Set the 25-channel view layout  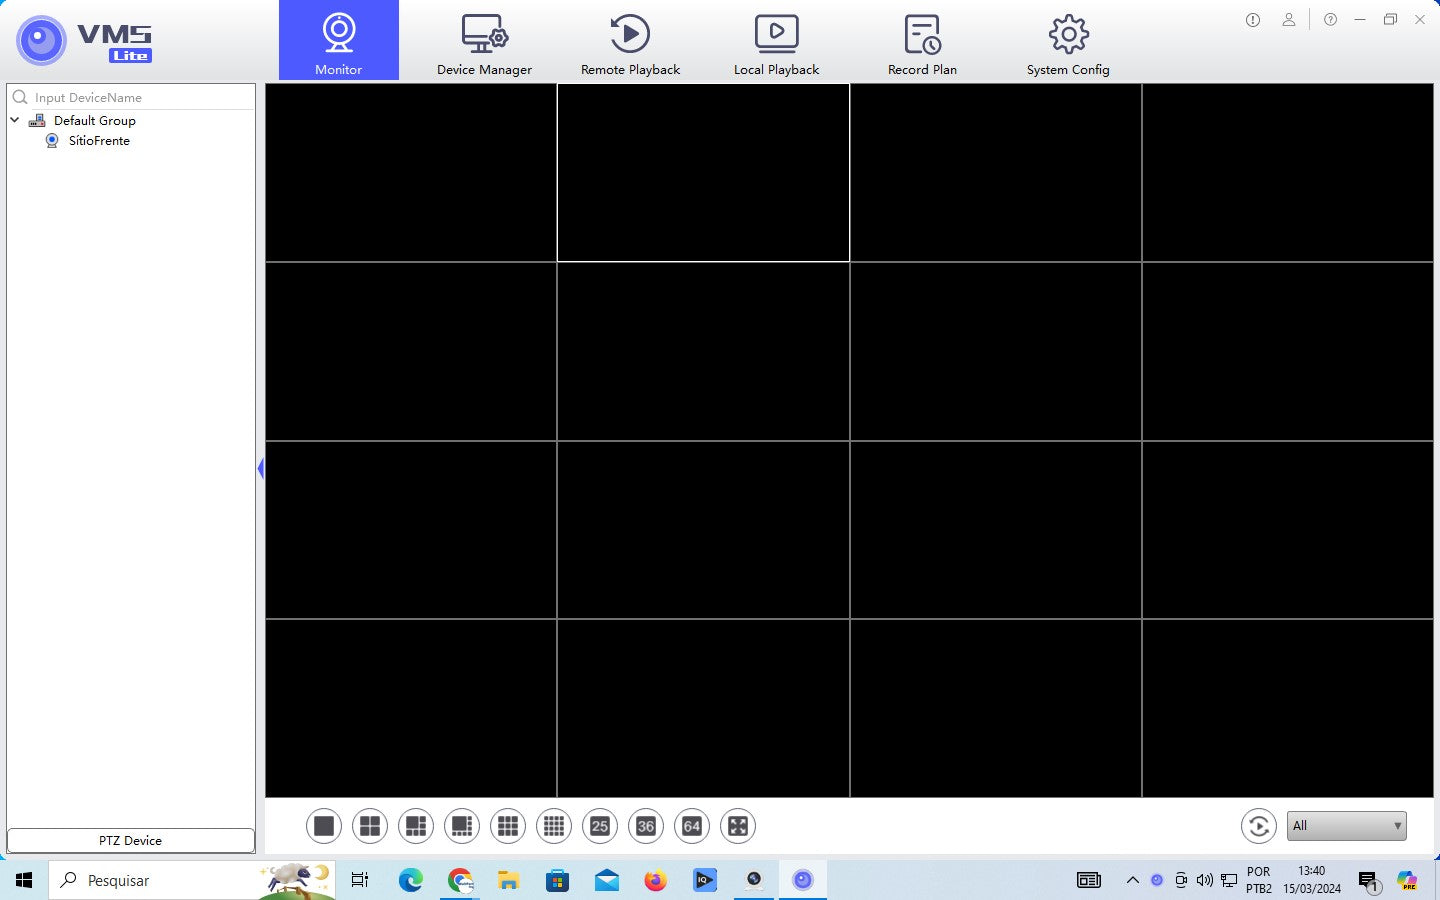click(x=600, y=826)
